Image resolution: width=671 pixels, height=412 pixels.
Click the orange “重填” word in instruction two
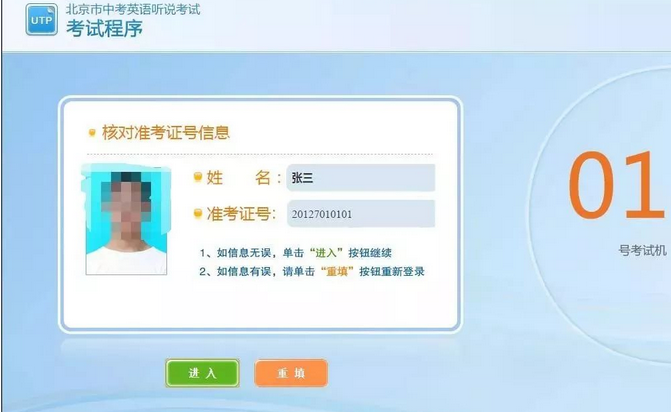pos(337,272)
